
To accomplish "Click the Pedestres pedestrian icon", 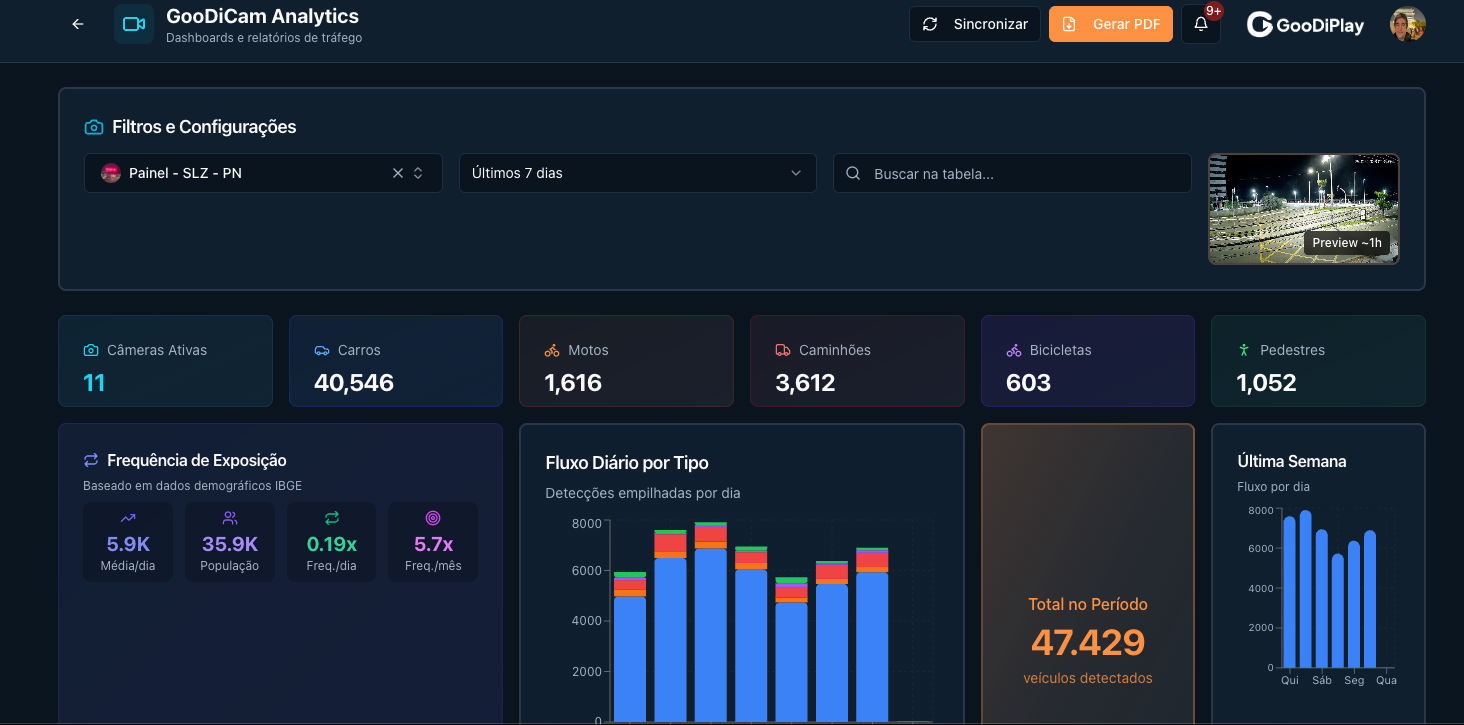I will 1244,350.
